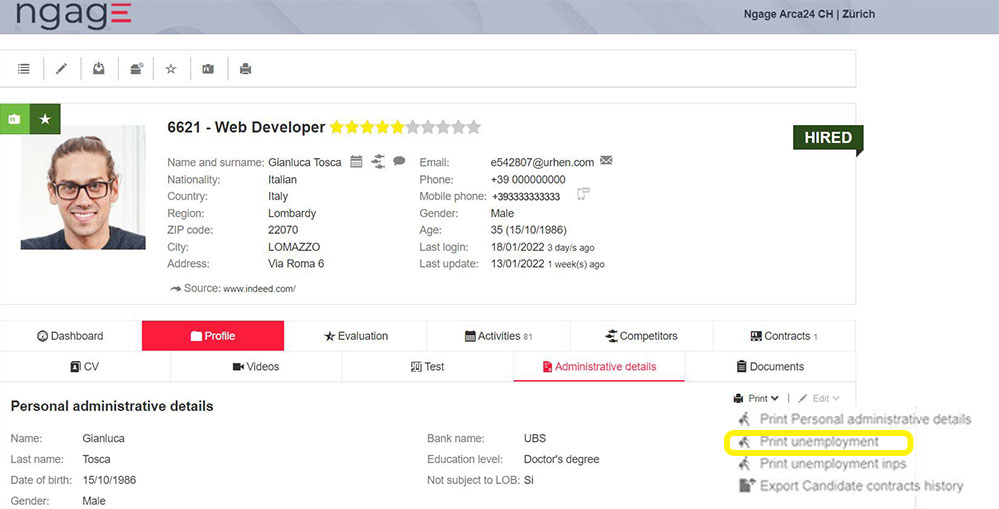Viewport: 999px width, 509px height.
Task: Click the SMS icon beside mobile phone
Action: (x=584, y=194)
